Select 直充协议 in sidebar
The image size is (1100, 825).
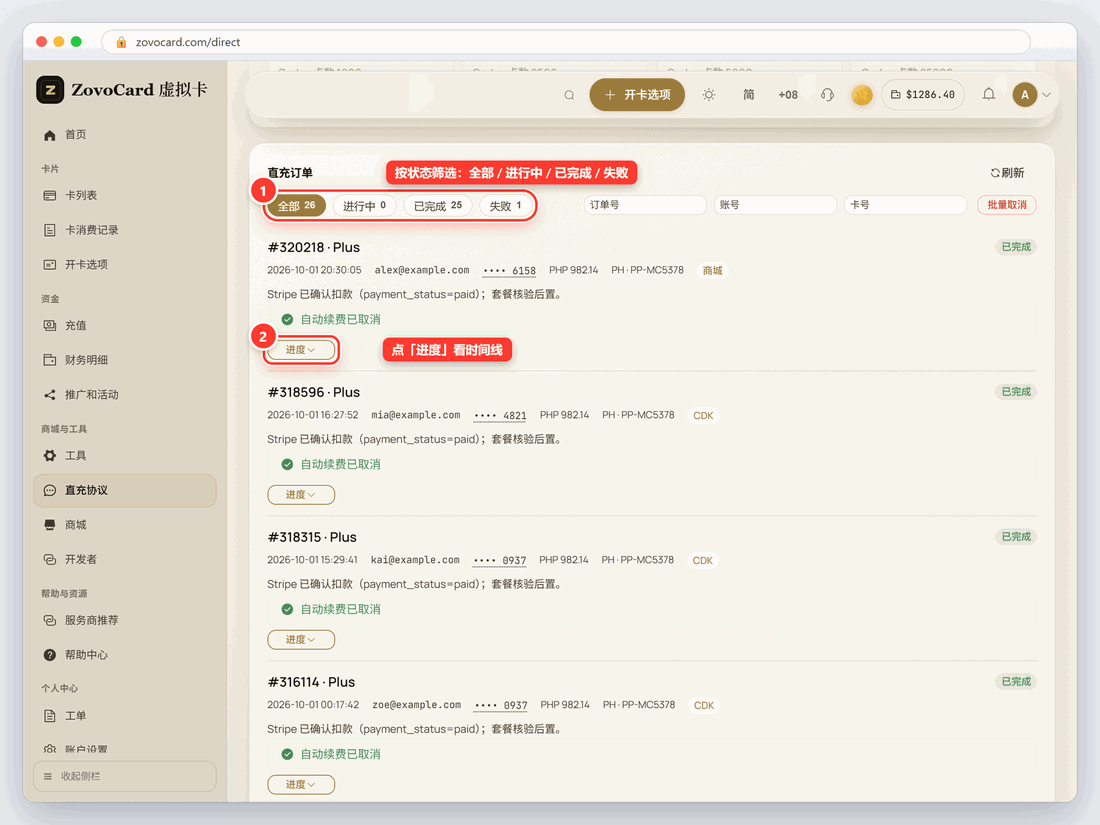point(124,490)
